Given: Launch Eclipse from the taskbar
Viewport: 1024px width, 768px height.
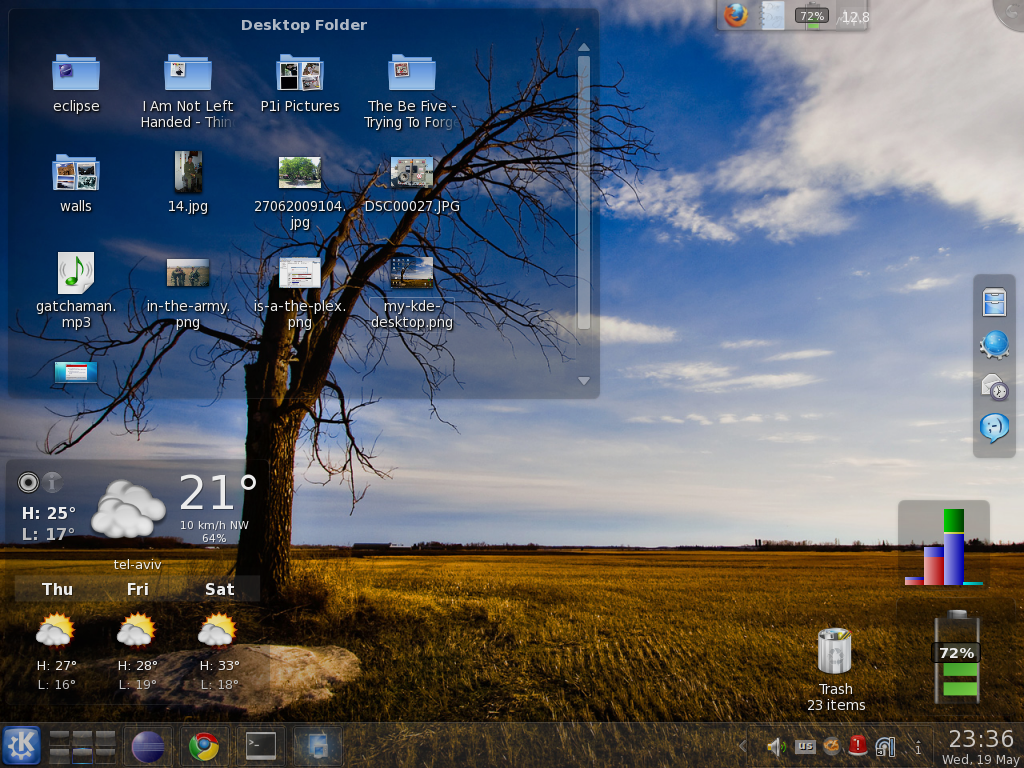Looking at the screenshot, I should point(149,746).
